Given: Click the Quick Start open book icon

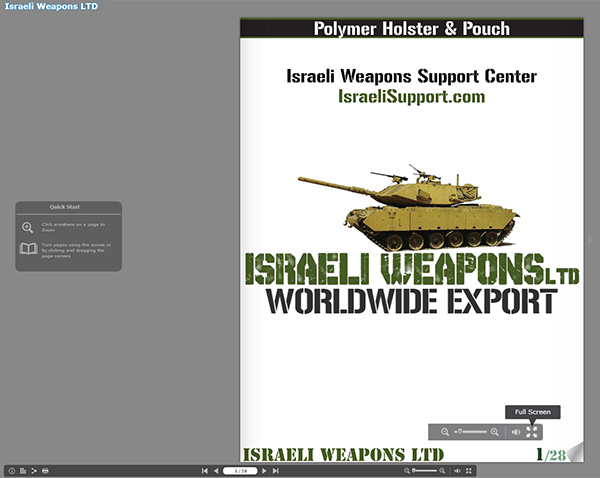Looking at the screenshot, I should (28, 249).
